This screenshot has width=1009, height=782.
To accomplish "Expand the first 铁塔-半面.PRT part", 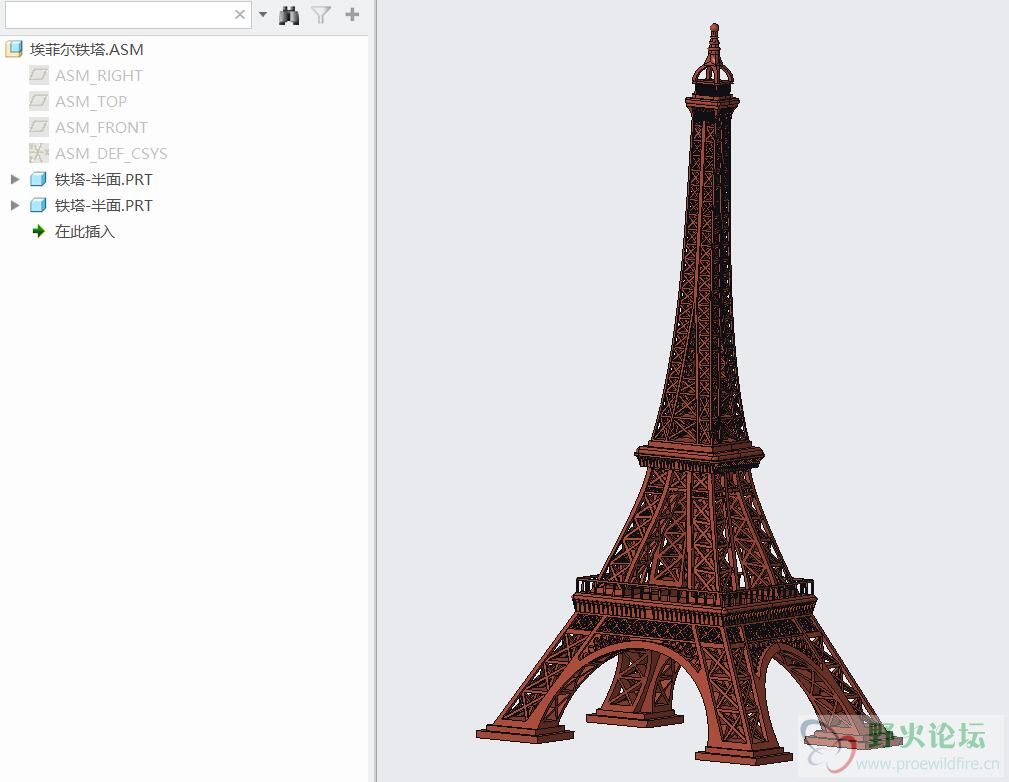I will tap(15, 179).
